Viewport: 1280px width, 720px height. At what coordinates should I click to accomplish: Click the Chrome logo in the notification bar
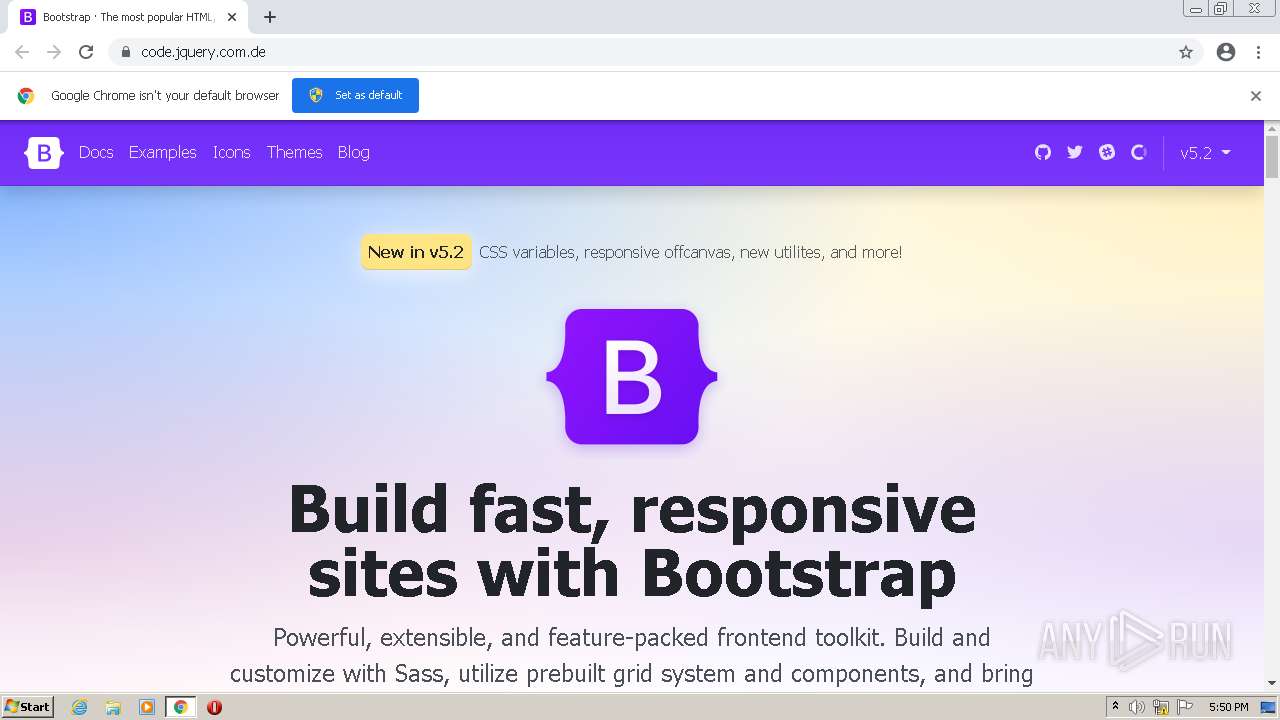(x=26, y=96)
